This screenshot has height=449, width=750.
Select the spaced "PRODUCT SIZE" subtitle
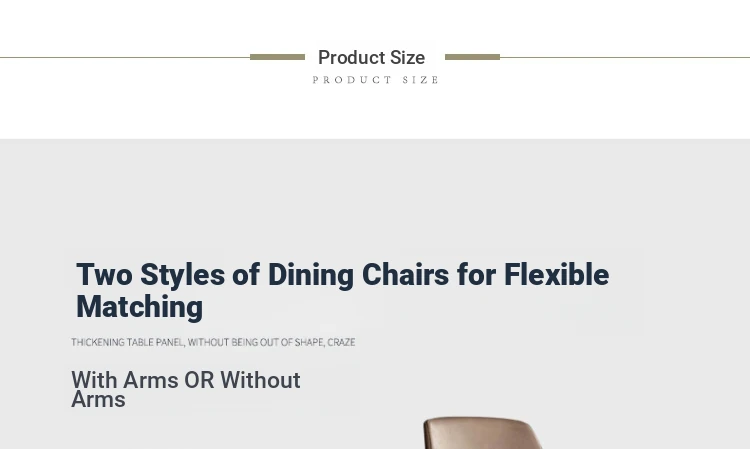(375, 80)
